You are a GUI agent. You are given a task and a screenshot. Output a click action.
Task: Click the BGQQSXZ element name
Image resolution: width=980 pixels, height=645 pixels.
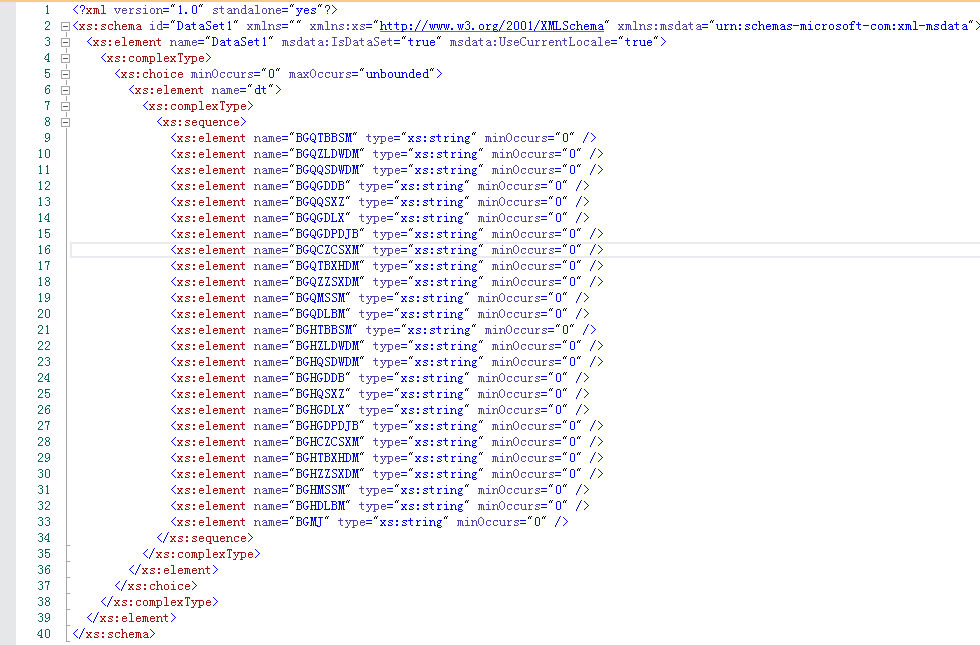pyautogui.click(x=320, y=202)
